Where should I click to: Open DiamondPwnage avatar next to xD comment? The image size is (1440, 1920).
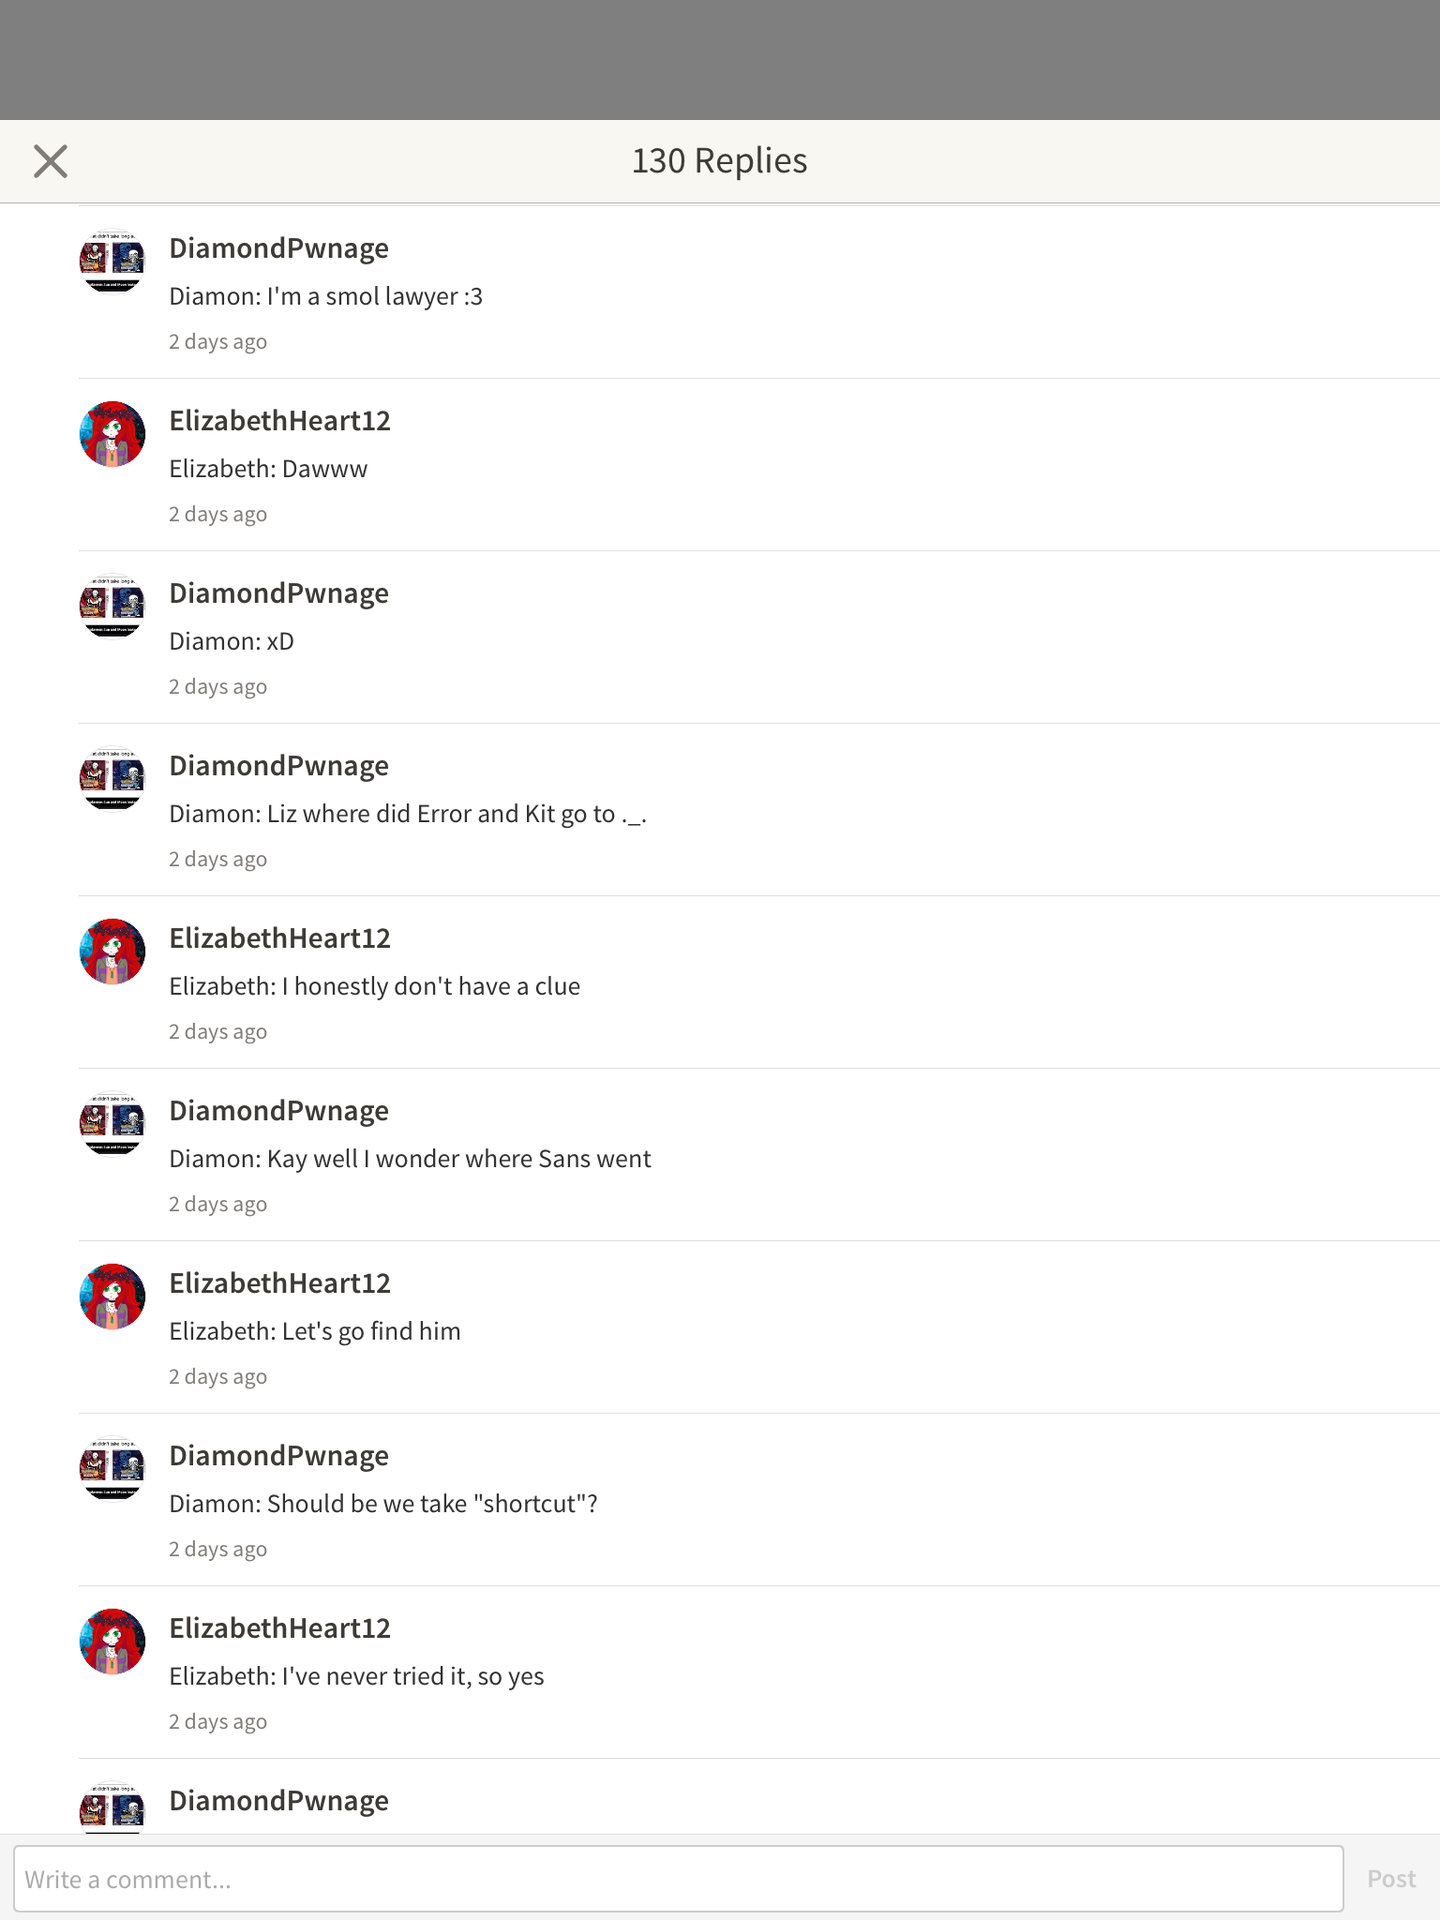[x=112, y=607]
